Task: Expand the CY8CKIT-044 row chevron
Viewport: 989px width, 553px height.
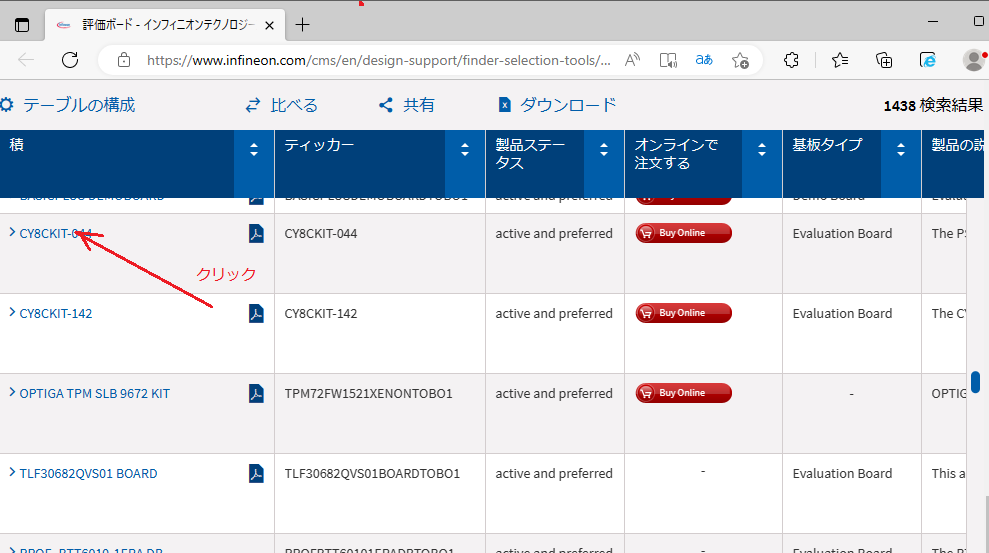Action: tap(12, 232)
